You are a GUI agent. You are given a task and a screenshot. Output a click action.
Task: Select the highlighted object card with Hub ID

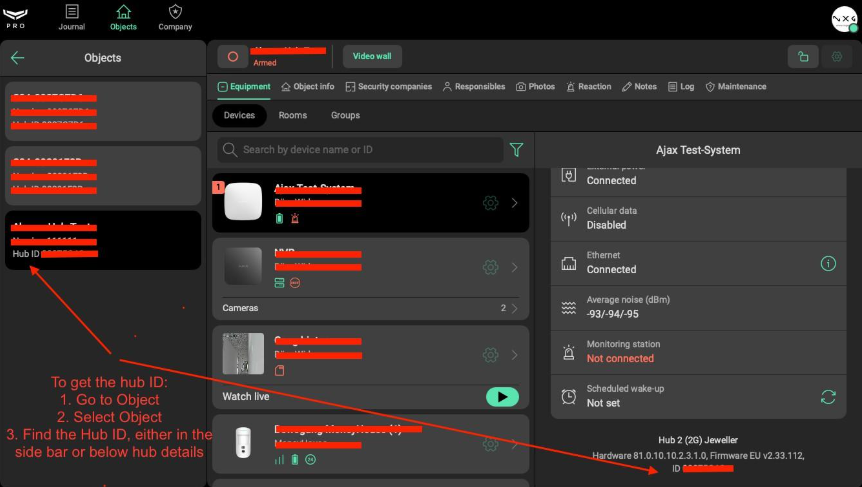coord(103,240)
